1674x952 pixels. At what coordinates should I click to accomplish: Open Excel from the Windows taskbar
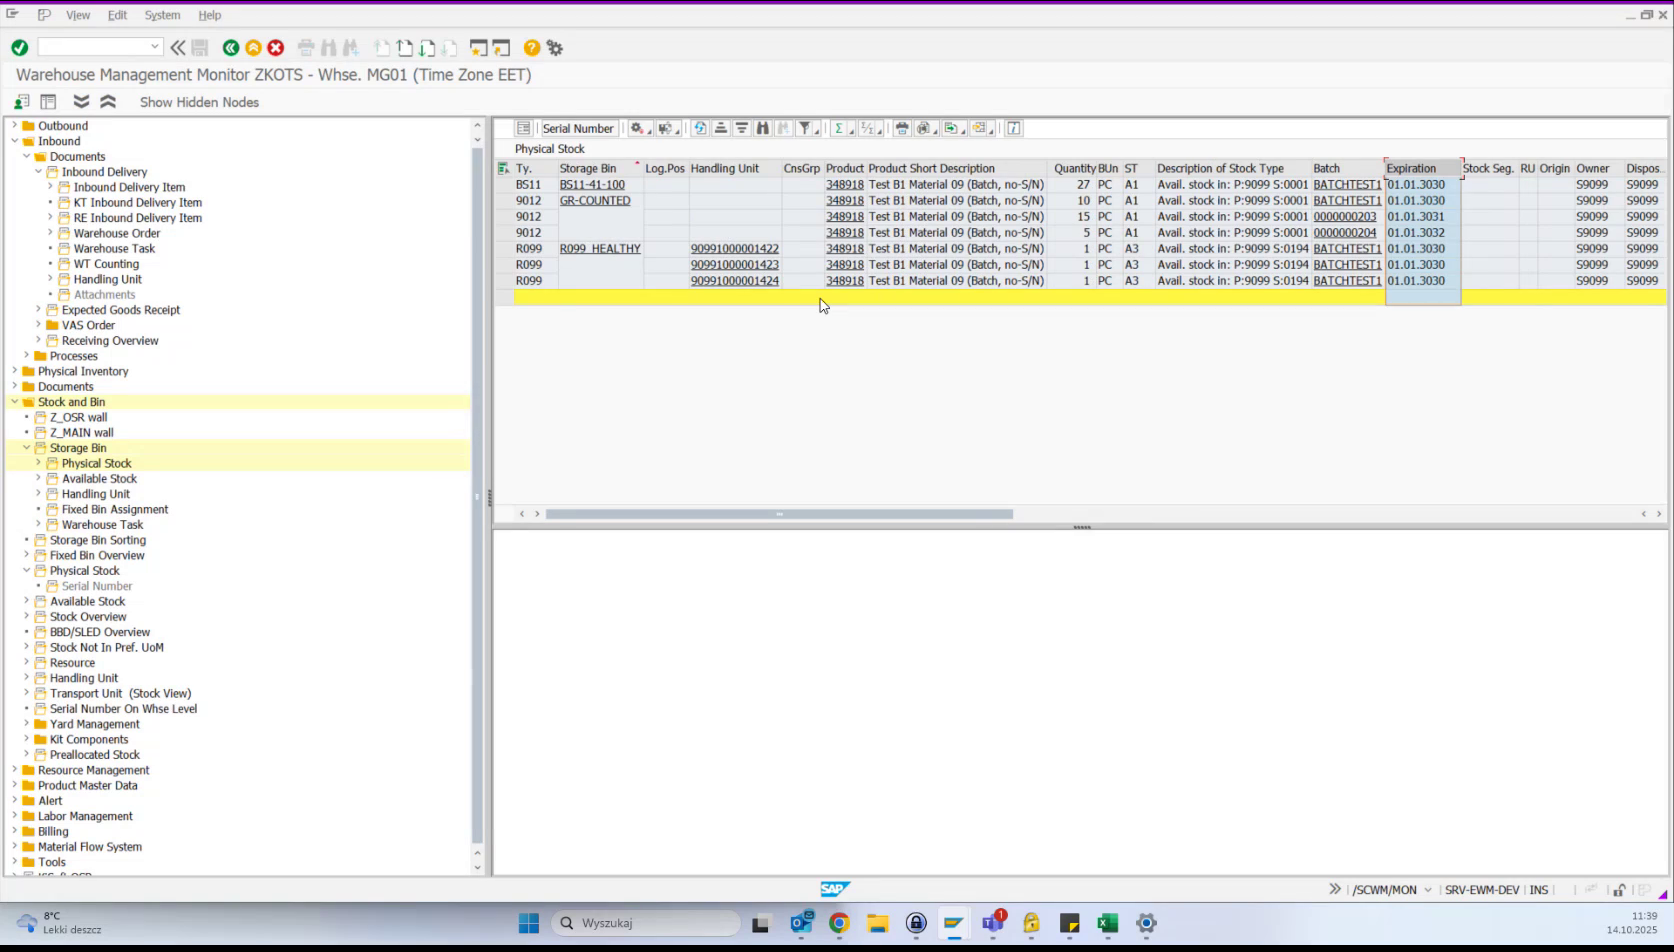tap(1107, 922)
